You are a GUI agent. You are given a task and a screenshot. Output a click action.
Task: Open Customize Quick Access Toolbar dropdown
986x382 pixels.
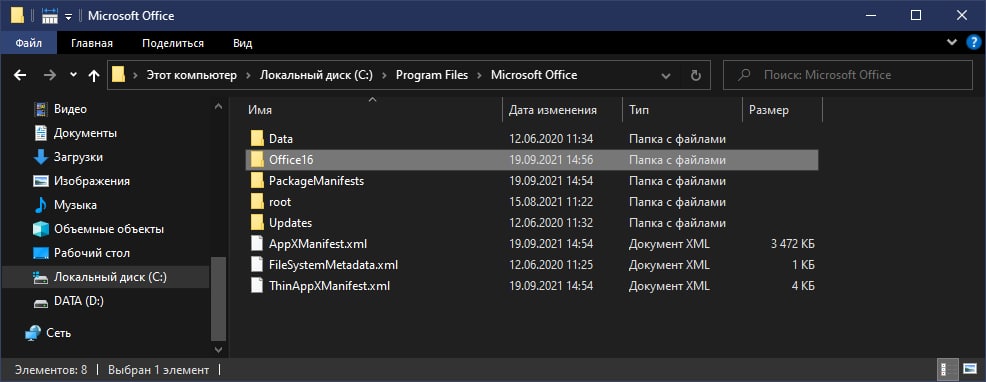[x=69, y=16]
